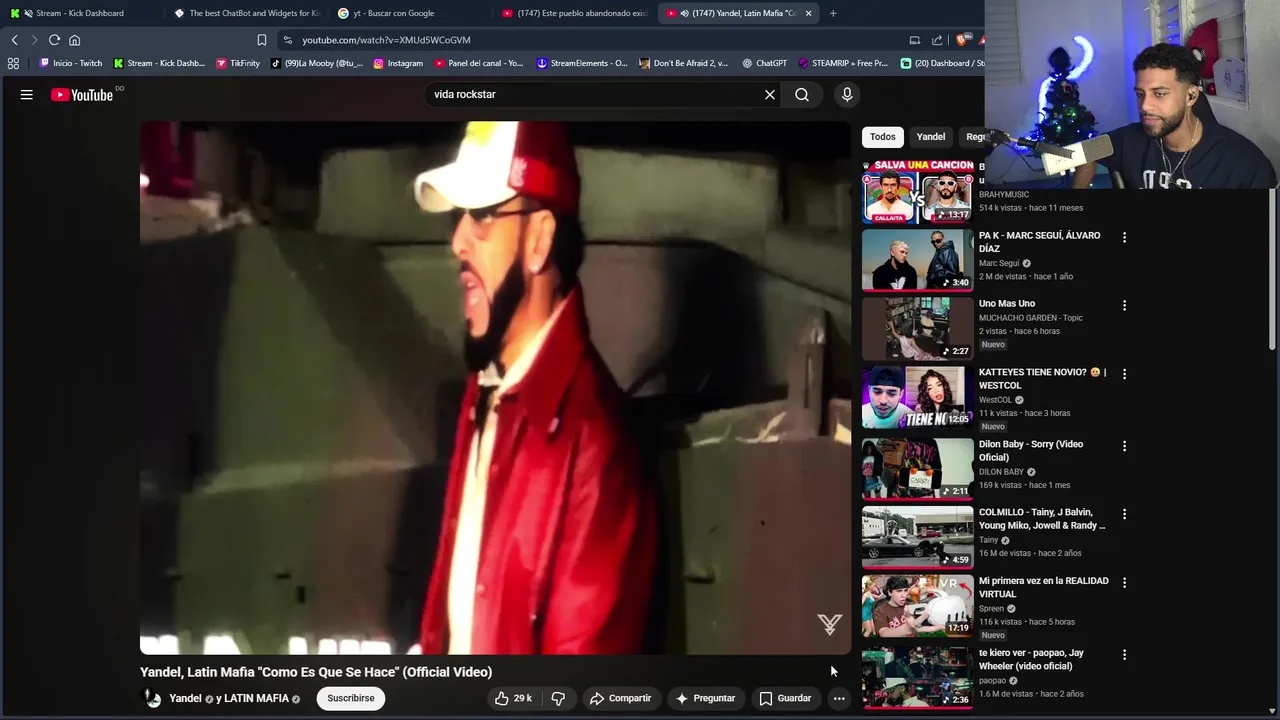Open 'Panel del canal' YouTube bookmark
Image resolution: width=1280 pixels, height=720 pixels.
479,63
